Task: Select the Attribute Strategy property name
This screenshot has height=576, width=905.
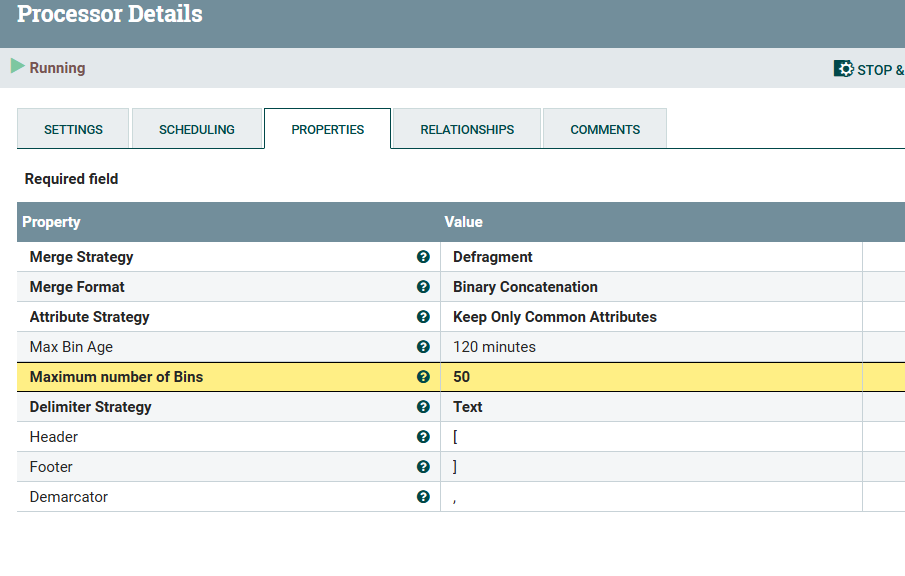Action: (x=89, y=317)
